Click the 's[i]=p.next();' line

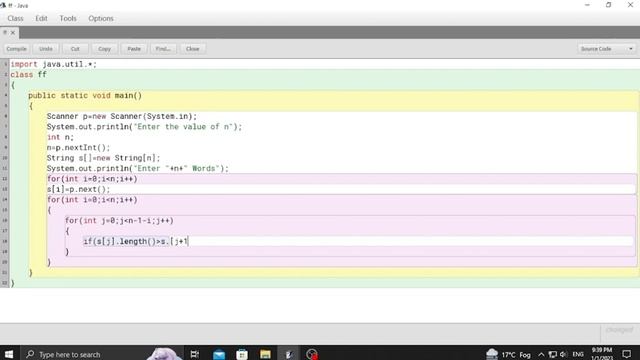pyautogui.click(x=78, y=189)
